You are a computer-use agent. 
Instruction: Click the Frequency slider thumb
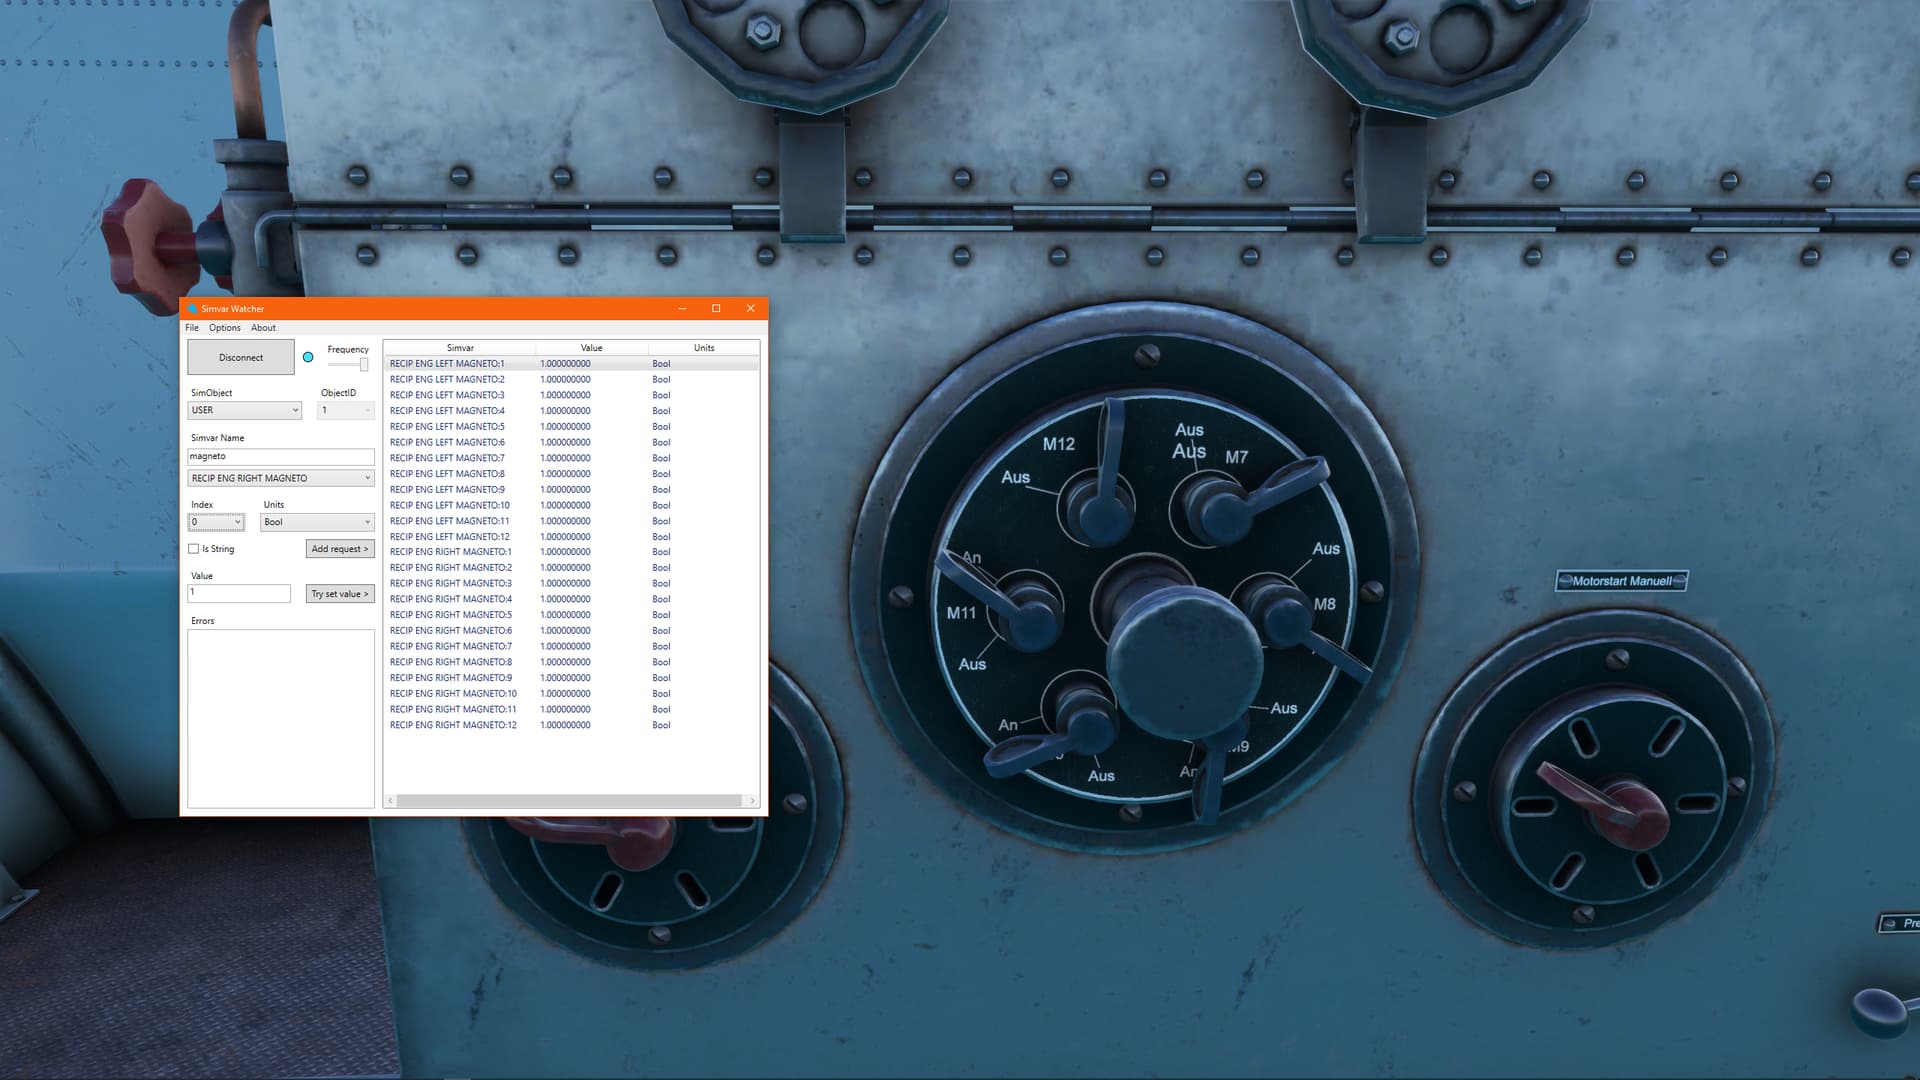pos(364,365)
